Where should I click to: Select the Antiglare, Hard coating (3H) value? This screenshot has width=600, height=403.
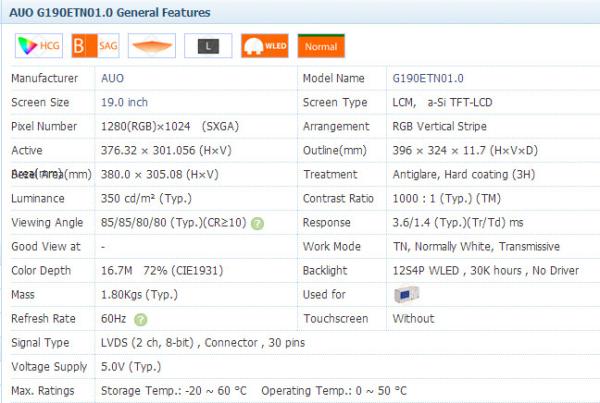pyautogui.click(x=464, y=175)
